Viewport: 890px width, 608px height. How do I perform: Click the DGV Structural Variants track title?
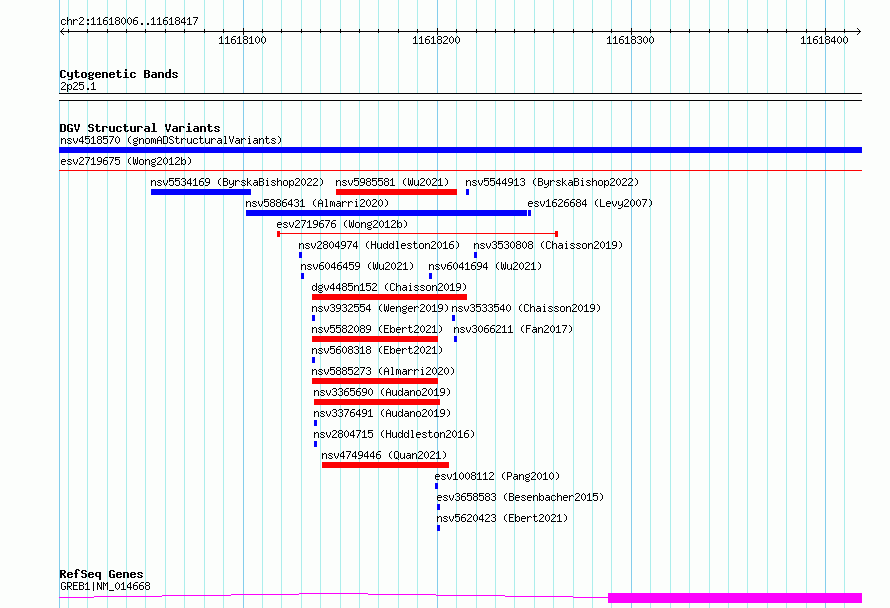pyautogui.click(x=140, y=128)
